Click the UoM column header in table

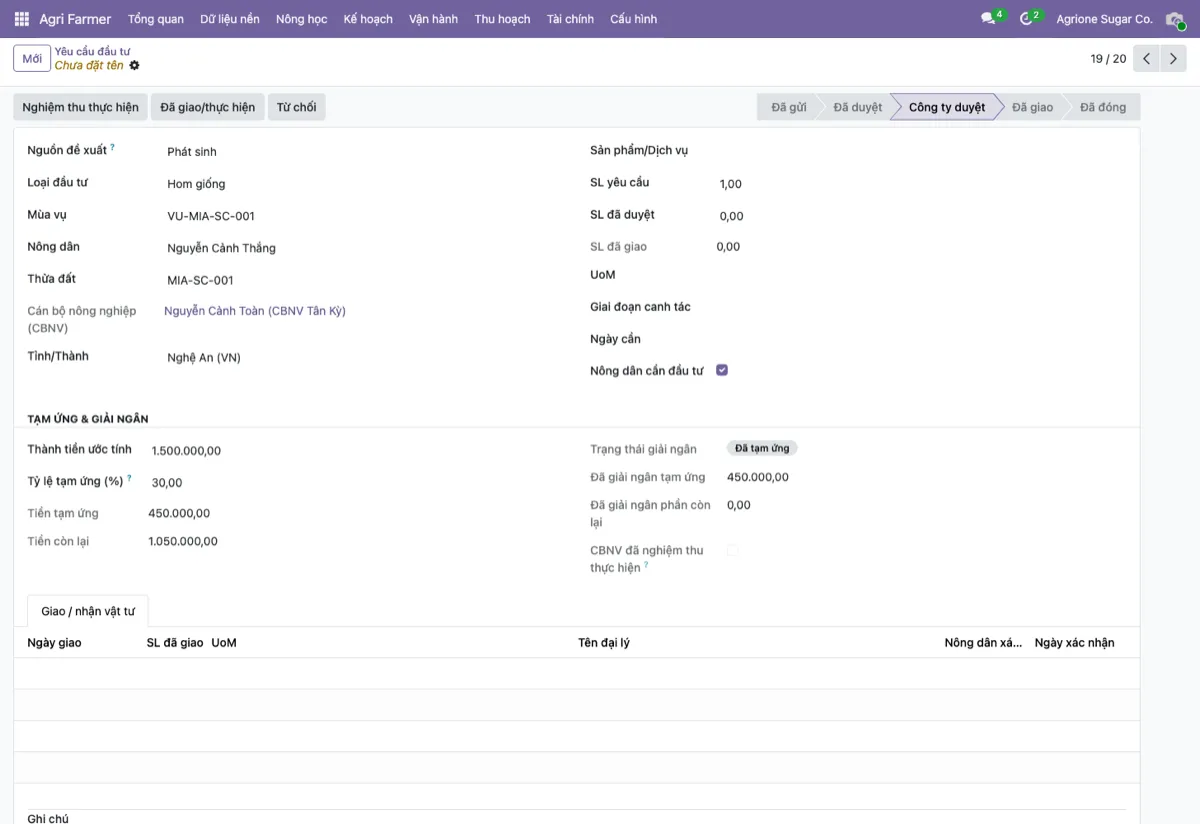pos(224,643)
